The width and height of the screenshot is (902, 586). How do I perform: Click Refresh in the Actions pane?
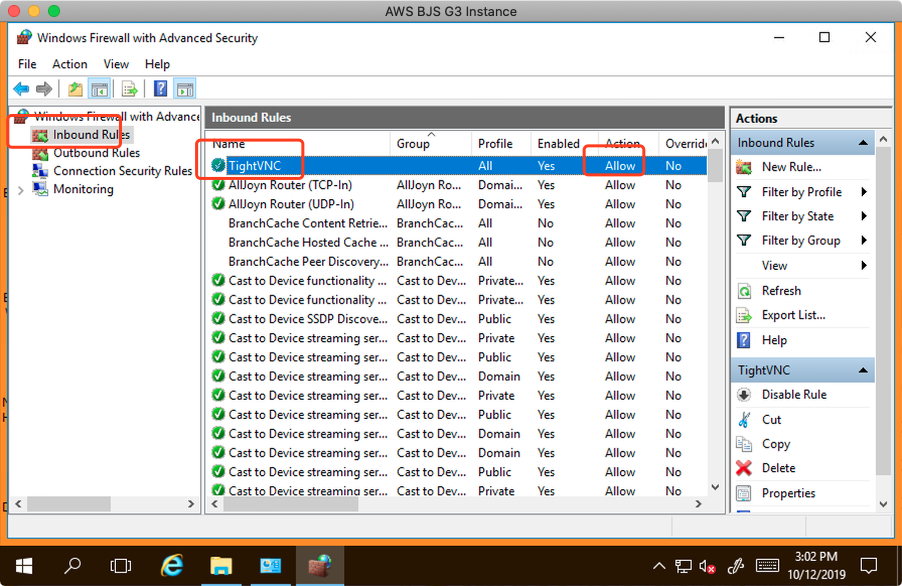click(780, 291)
